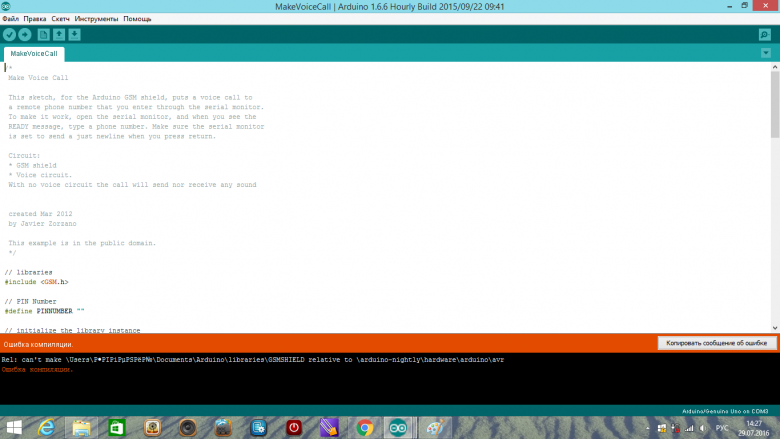Switch the РУС input language indicator
The image size is (780, 439).
coord(722,428)
